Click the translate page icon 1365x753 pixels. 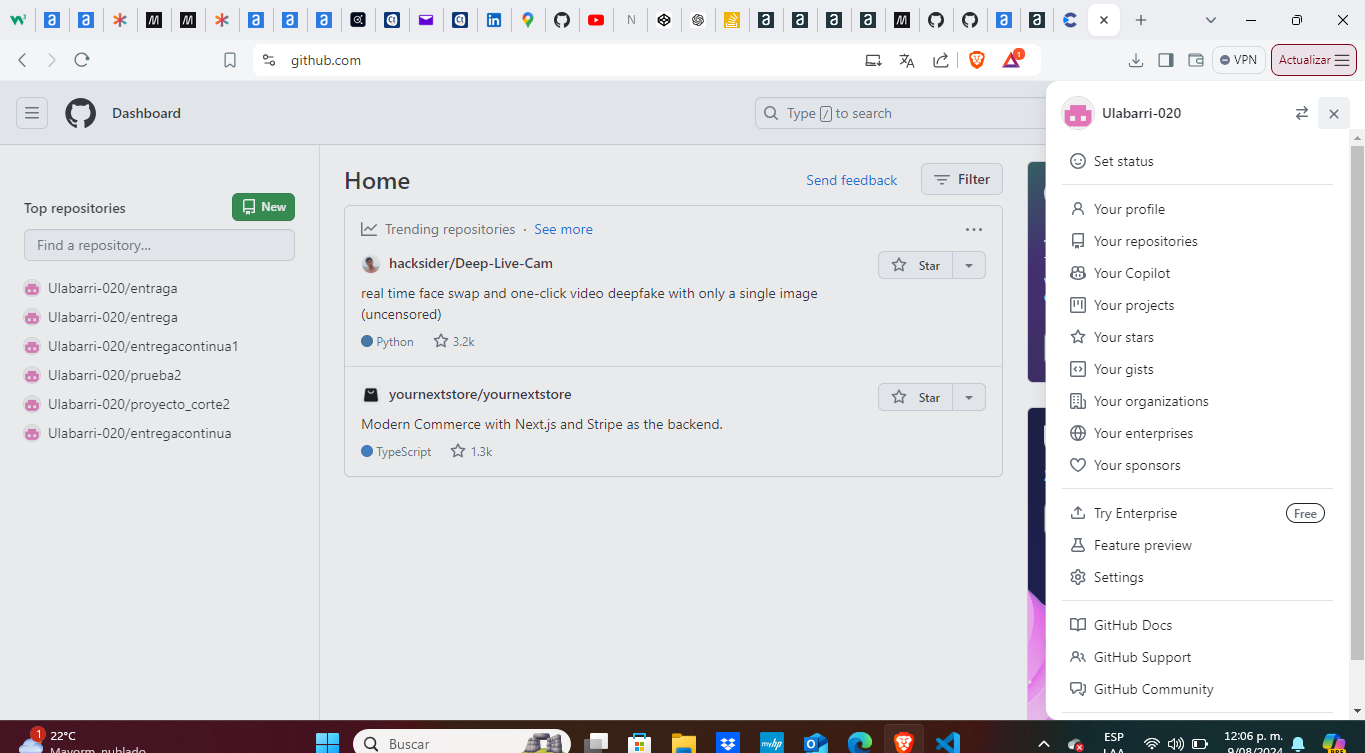click(x=907, y=60)
